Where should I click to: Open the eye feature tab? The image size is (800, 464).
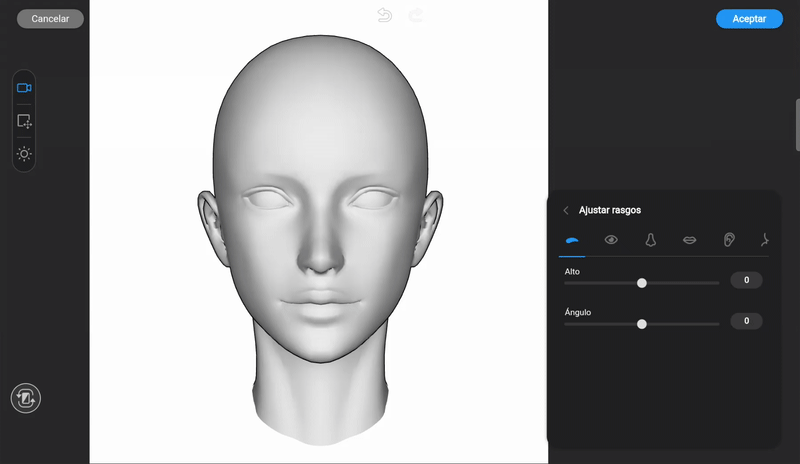tap(611, 240)
